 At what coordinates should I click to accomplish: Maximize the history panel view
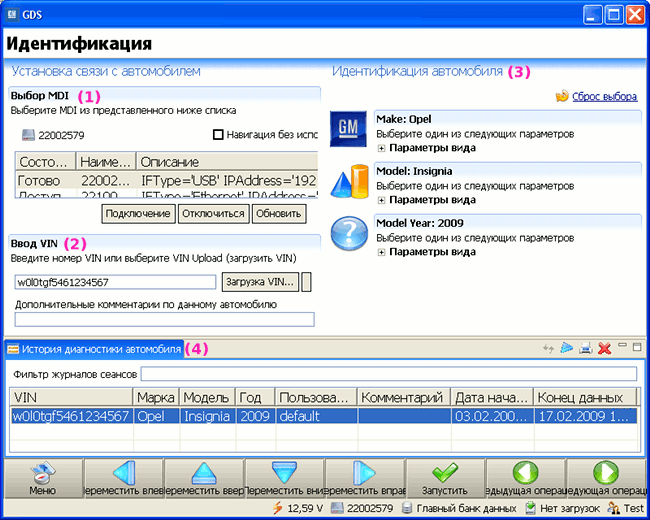click(x=637, y=346)
